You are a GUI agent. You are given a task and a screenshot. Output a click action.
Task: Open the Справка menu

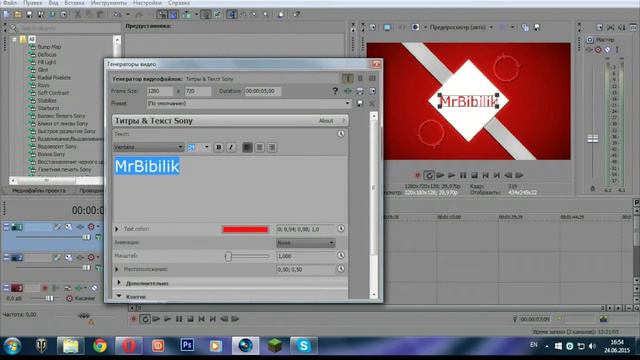(x=179, y=3)
